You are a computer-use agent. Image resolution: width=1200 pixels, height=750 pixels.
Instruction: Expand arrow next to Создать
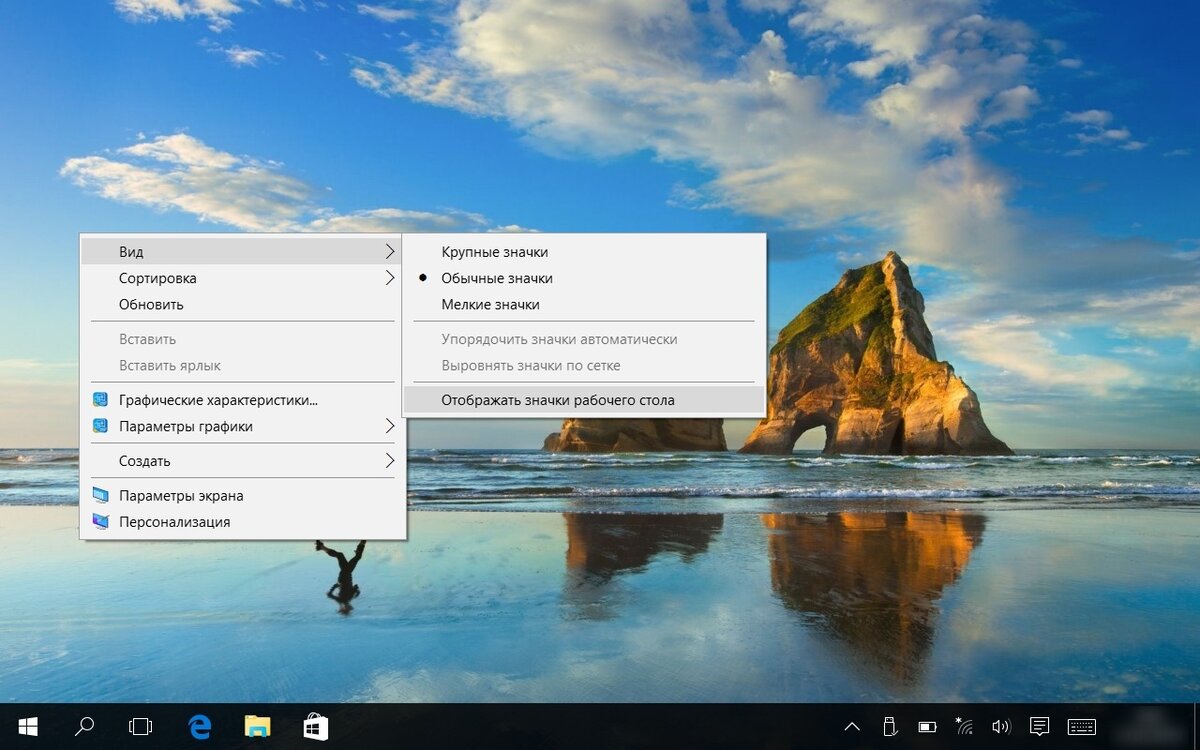390,461
